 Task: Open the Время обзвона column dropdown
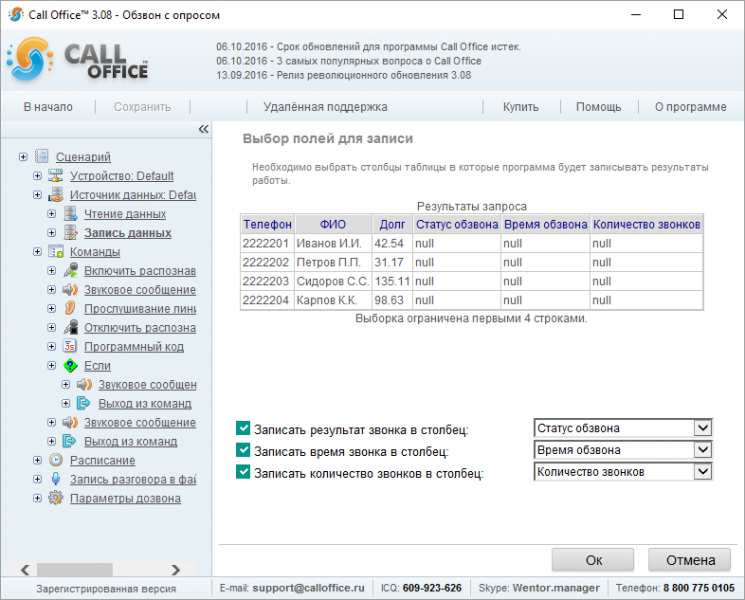[x=703, y=449]
